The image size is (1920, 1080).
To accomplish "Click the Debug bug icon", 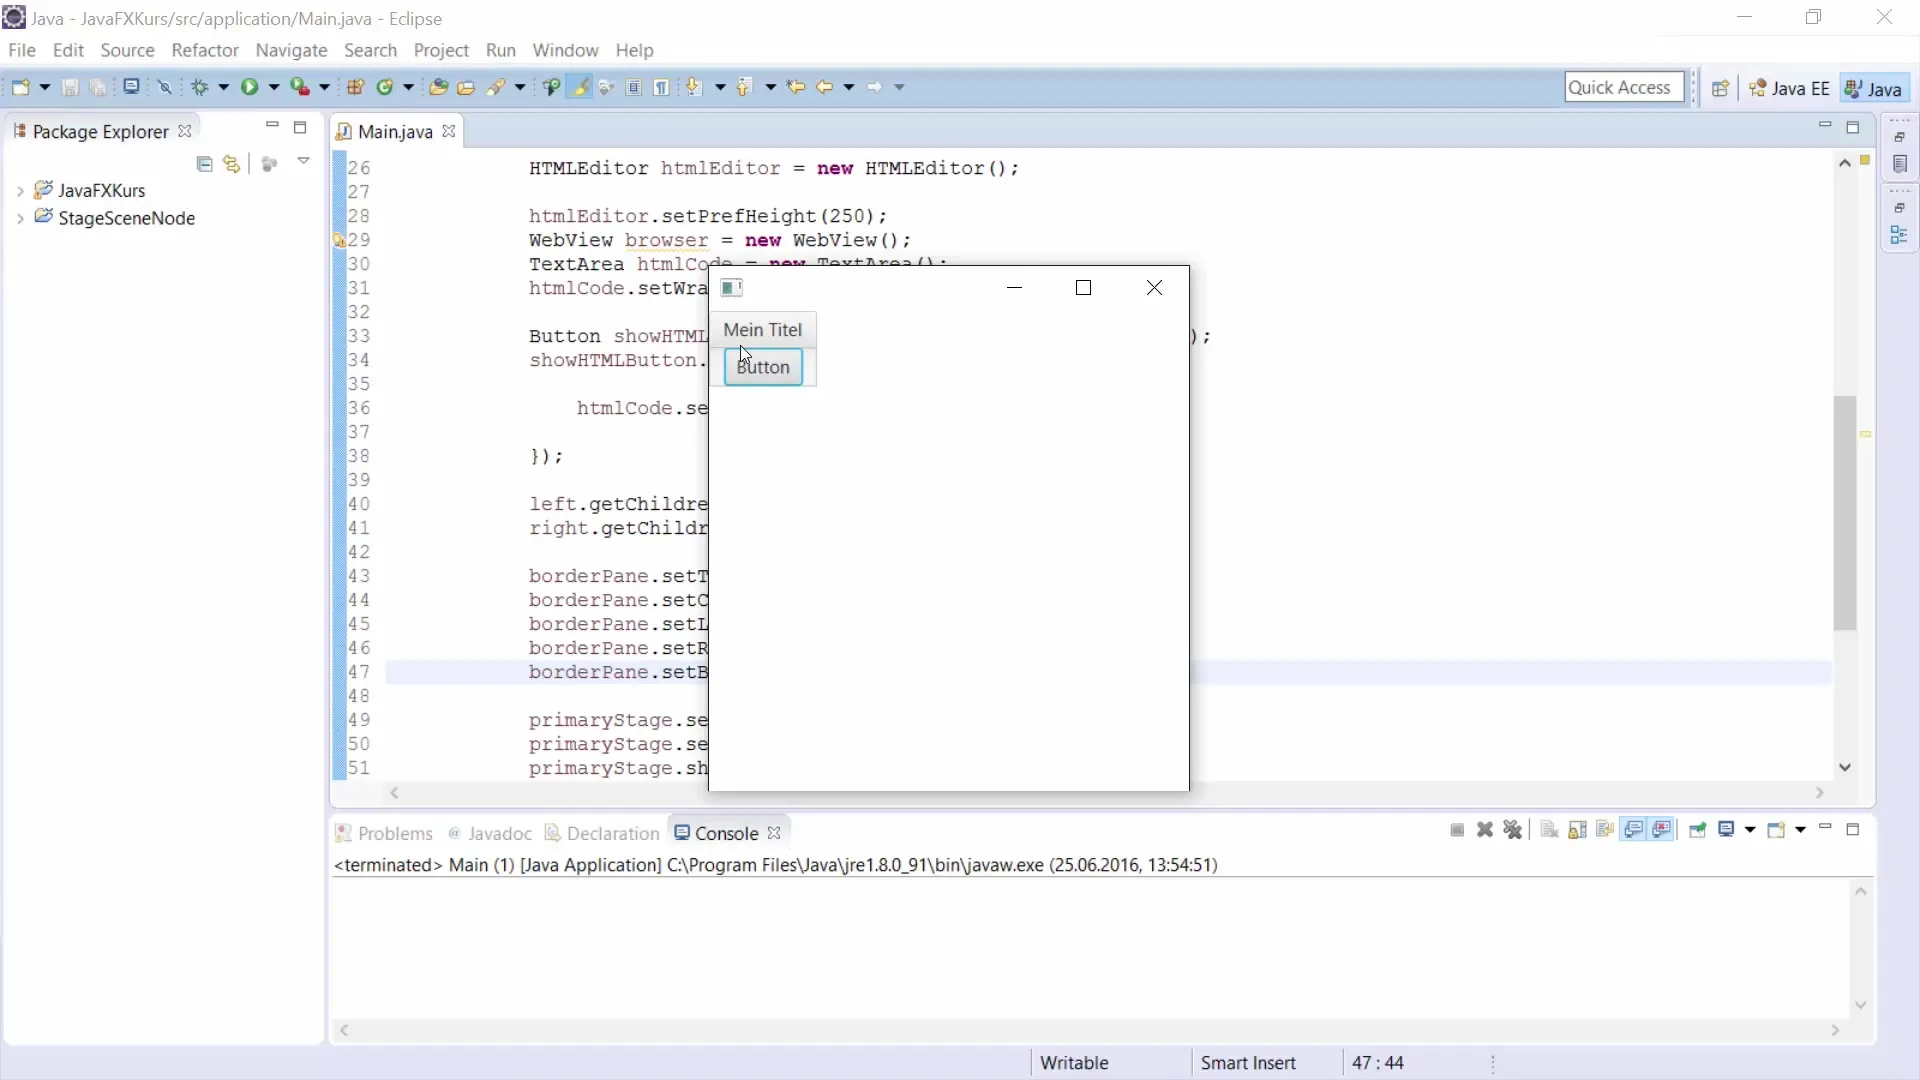I will 200,87.
